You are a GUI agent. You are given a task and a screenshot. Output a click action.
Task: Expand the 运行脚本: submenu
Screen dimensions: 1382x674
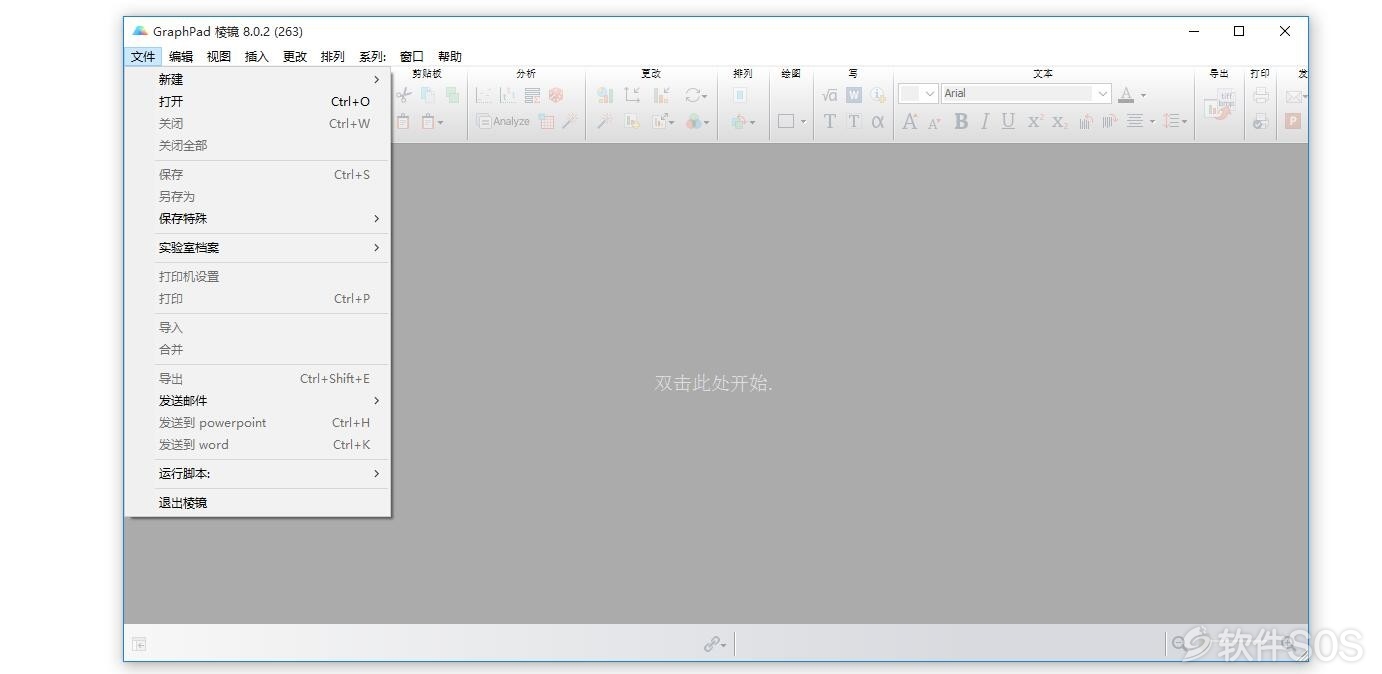tap(257, 473)
